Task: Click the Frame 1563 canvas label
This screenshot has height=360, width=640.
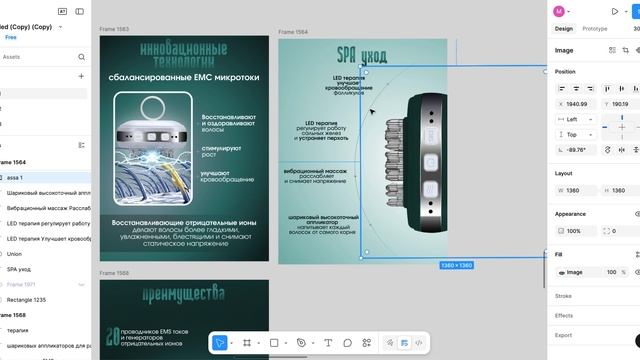Action: (114, 29)
